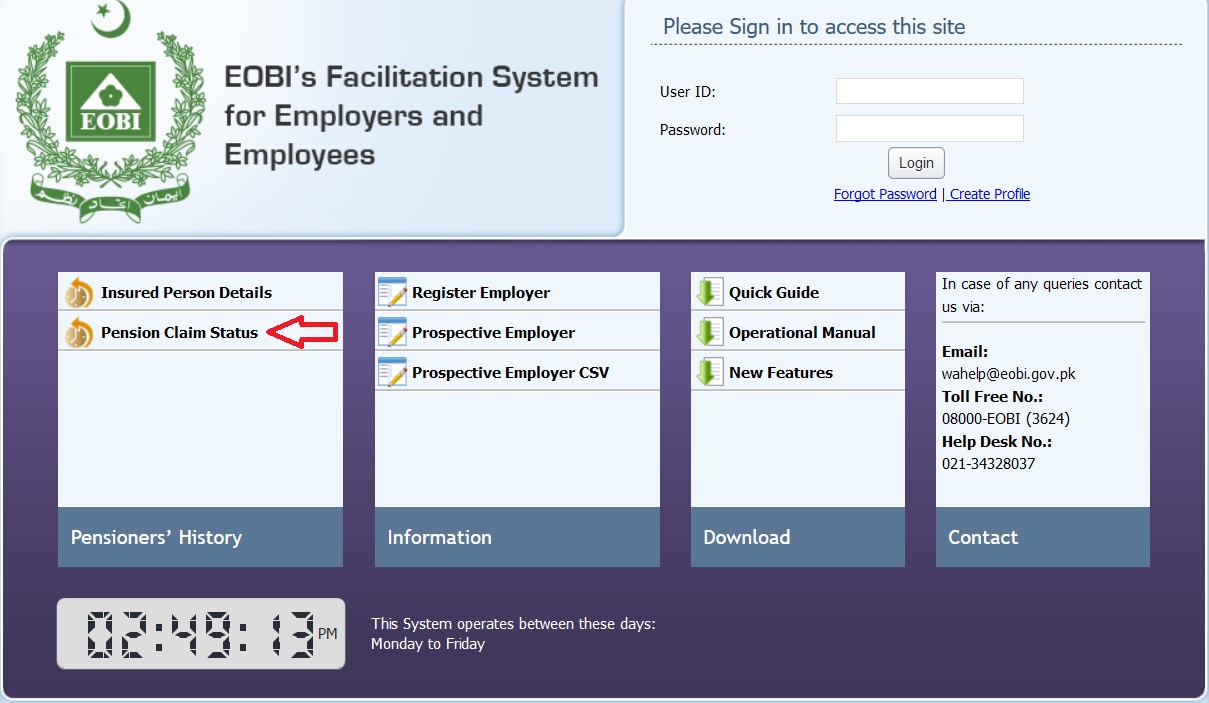1209x703 pixels.
Task: Open Insured Person Details link
Action: (x=186, y=293)
